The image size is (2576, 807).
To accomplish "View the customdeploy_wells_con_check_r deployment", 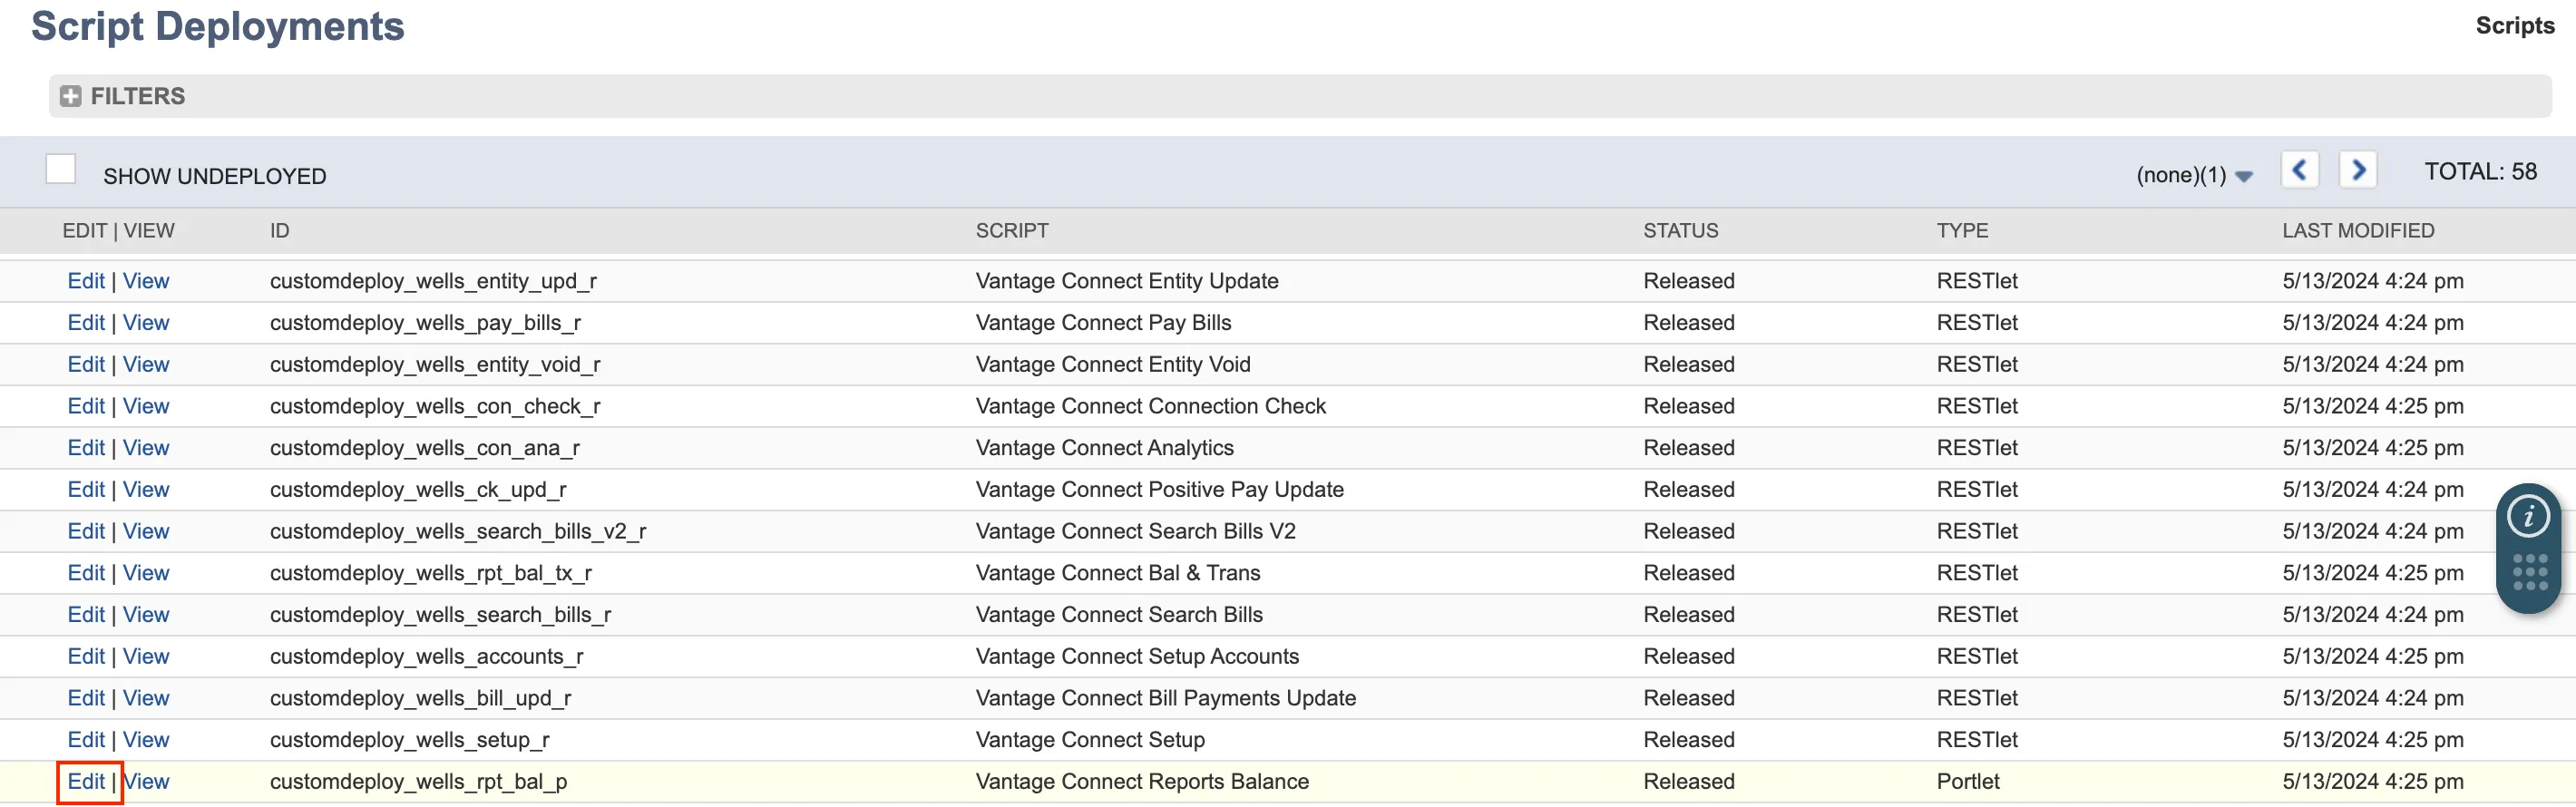I will [146, 407].
